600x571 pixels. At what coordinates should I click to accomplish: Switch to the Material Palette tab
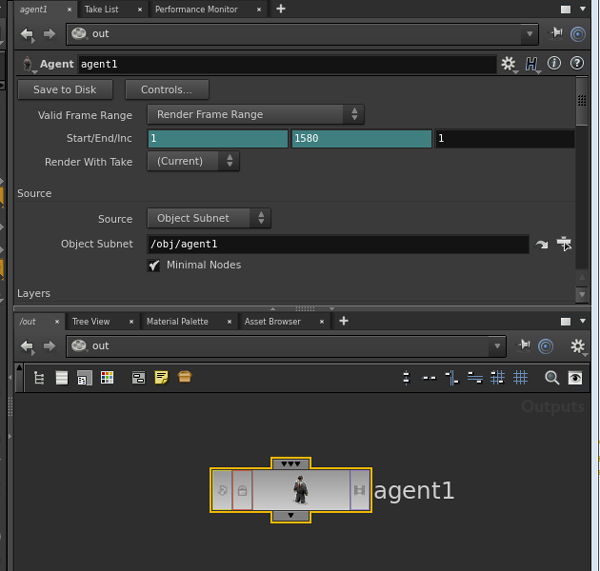178,322
